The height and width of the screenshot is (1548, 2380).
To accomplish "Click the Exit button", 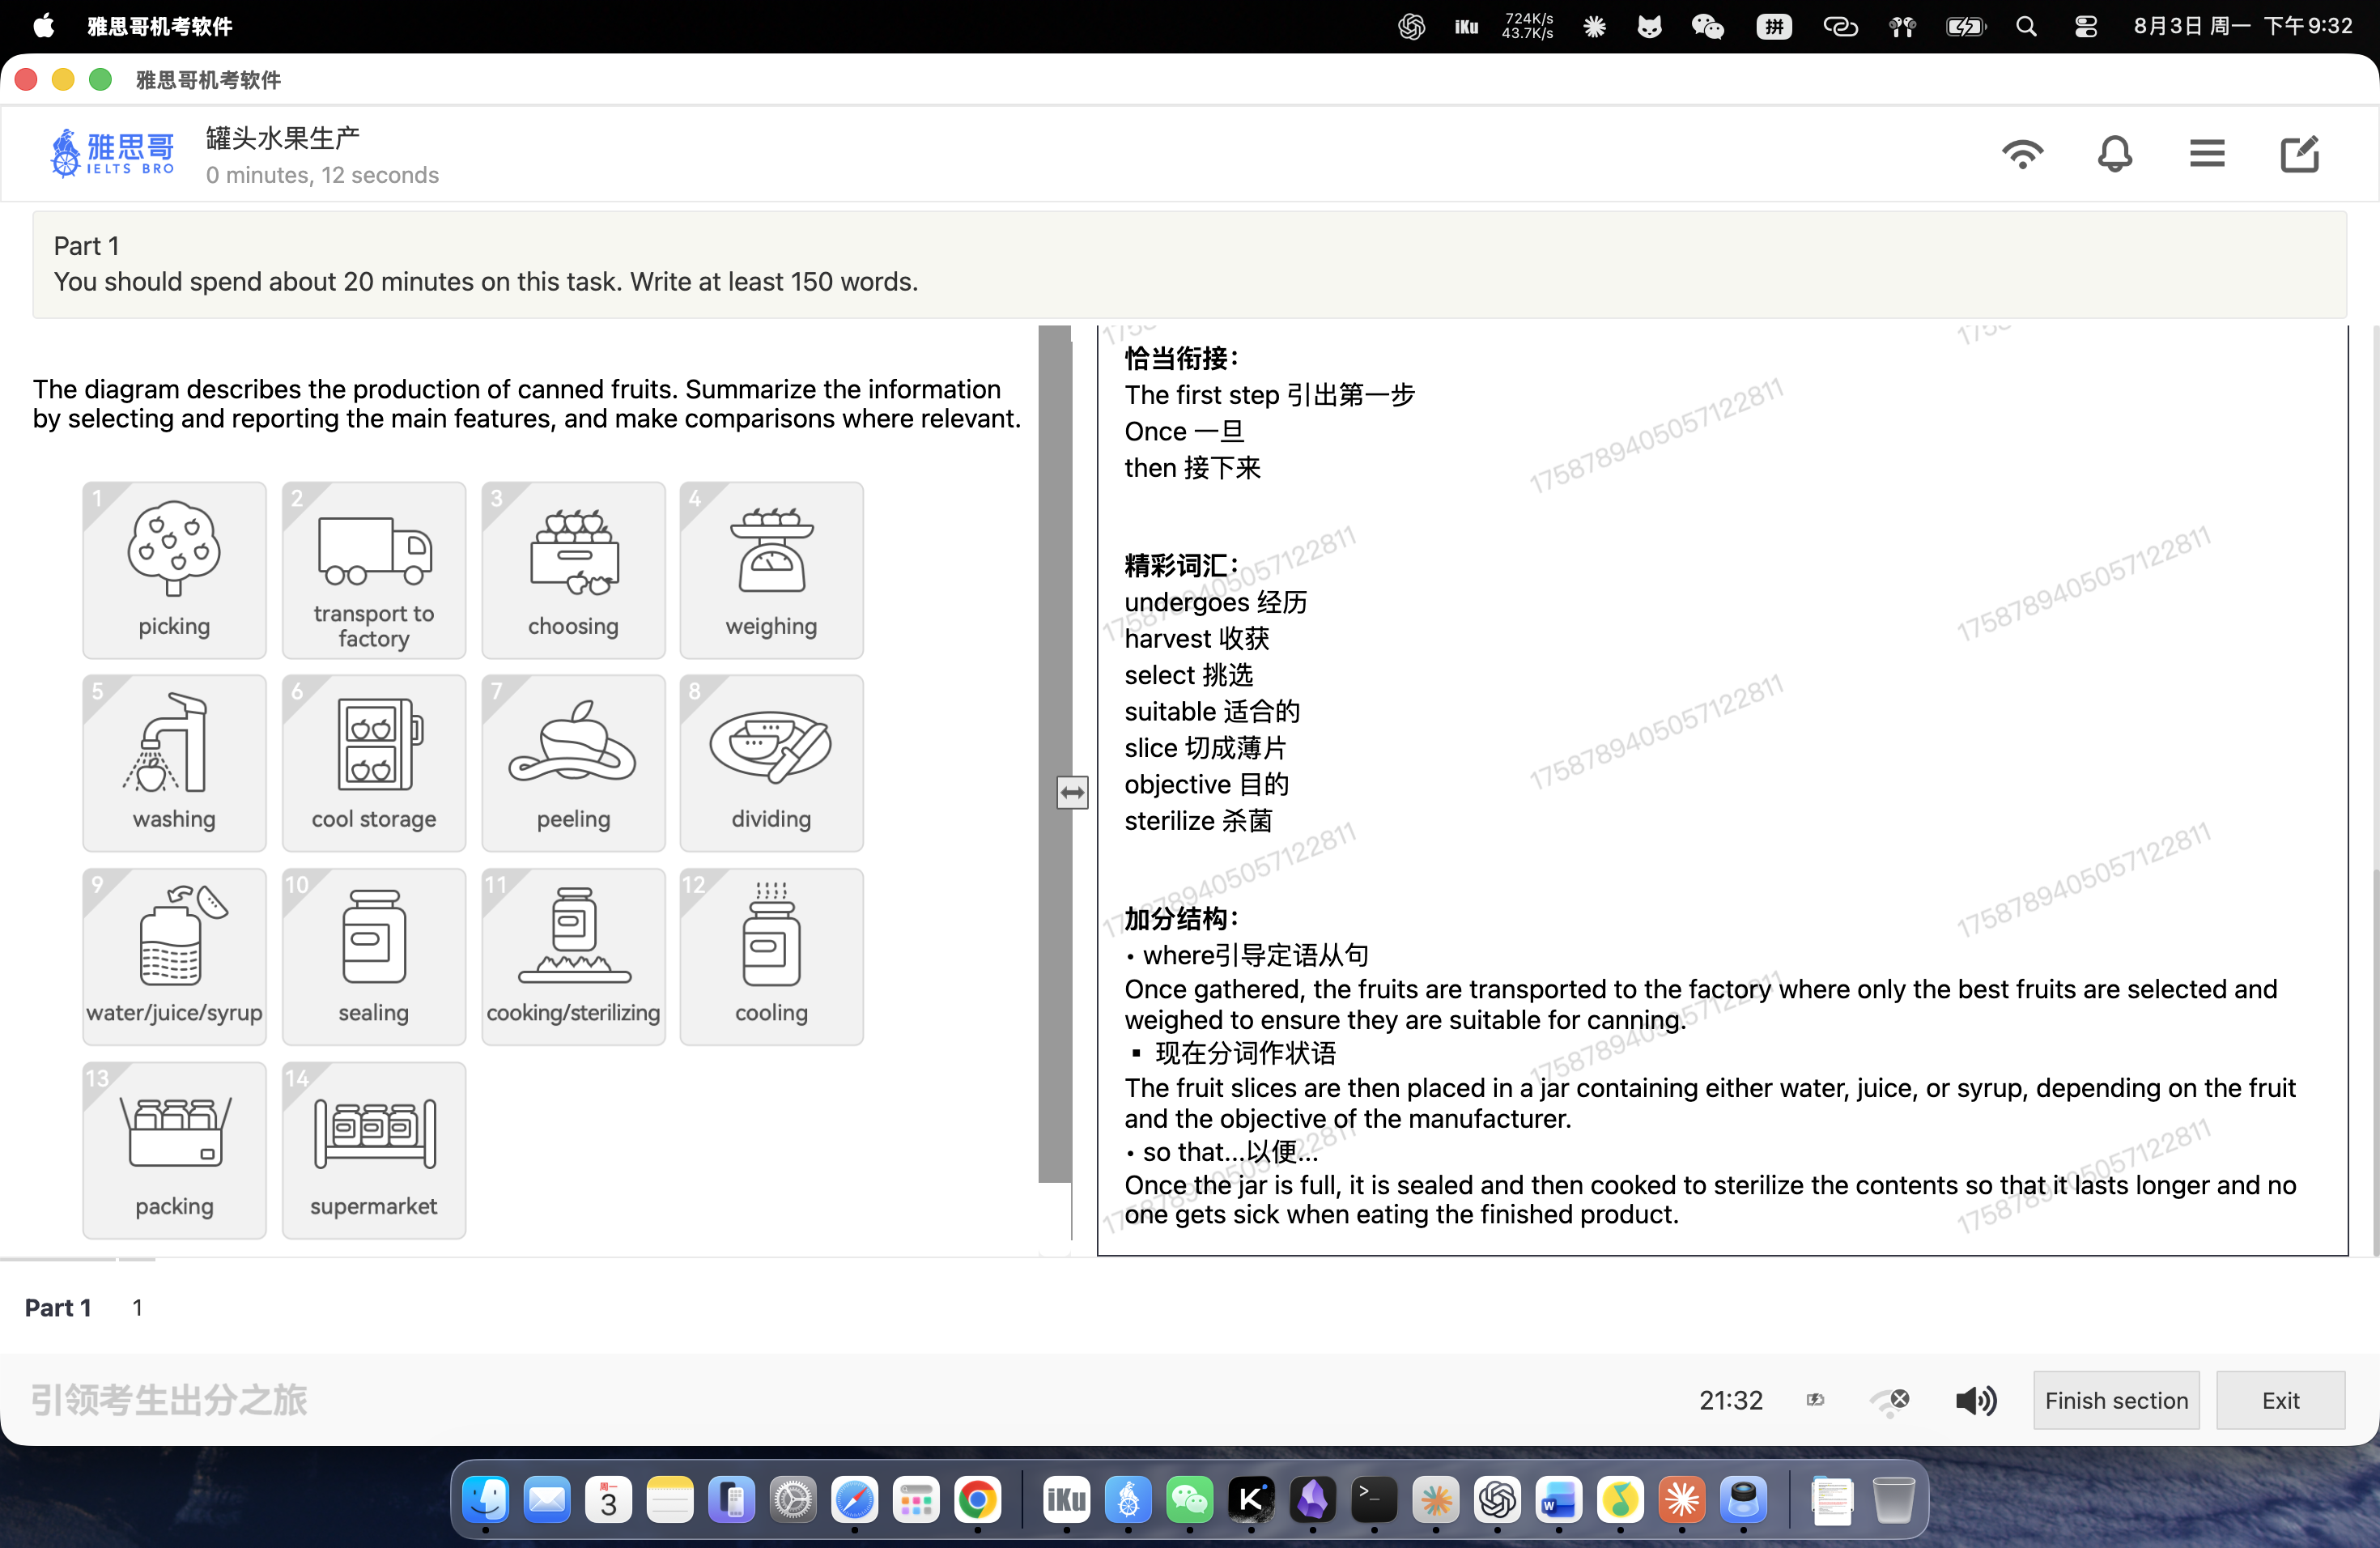I will (2280, 1400).
